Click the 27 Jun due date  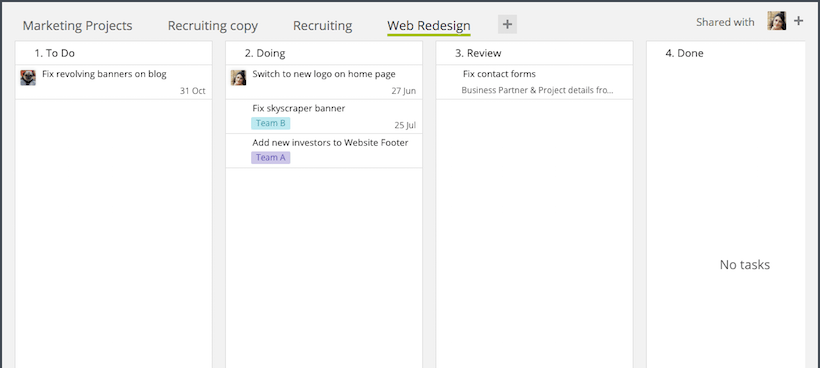pos(404,91)
